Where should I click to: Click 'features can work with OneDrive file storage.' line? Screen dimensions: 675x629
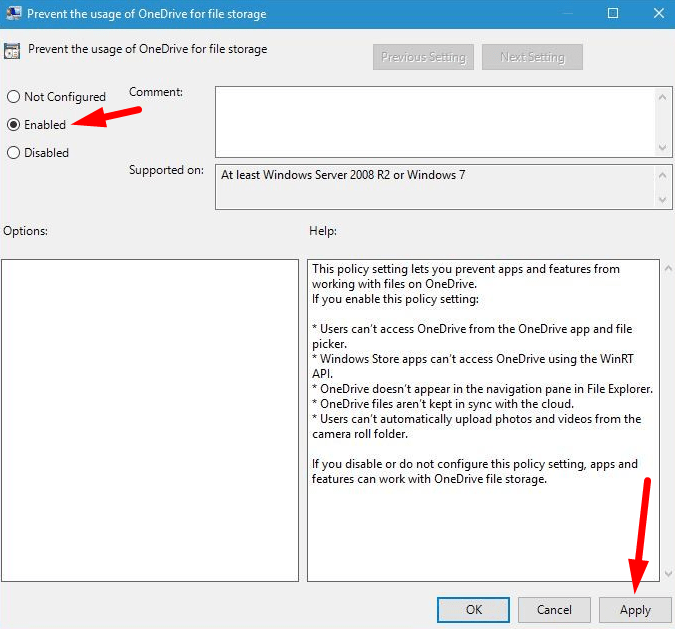[x=429, y=479]
